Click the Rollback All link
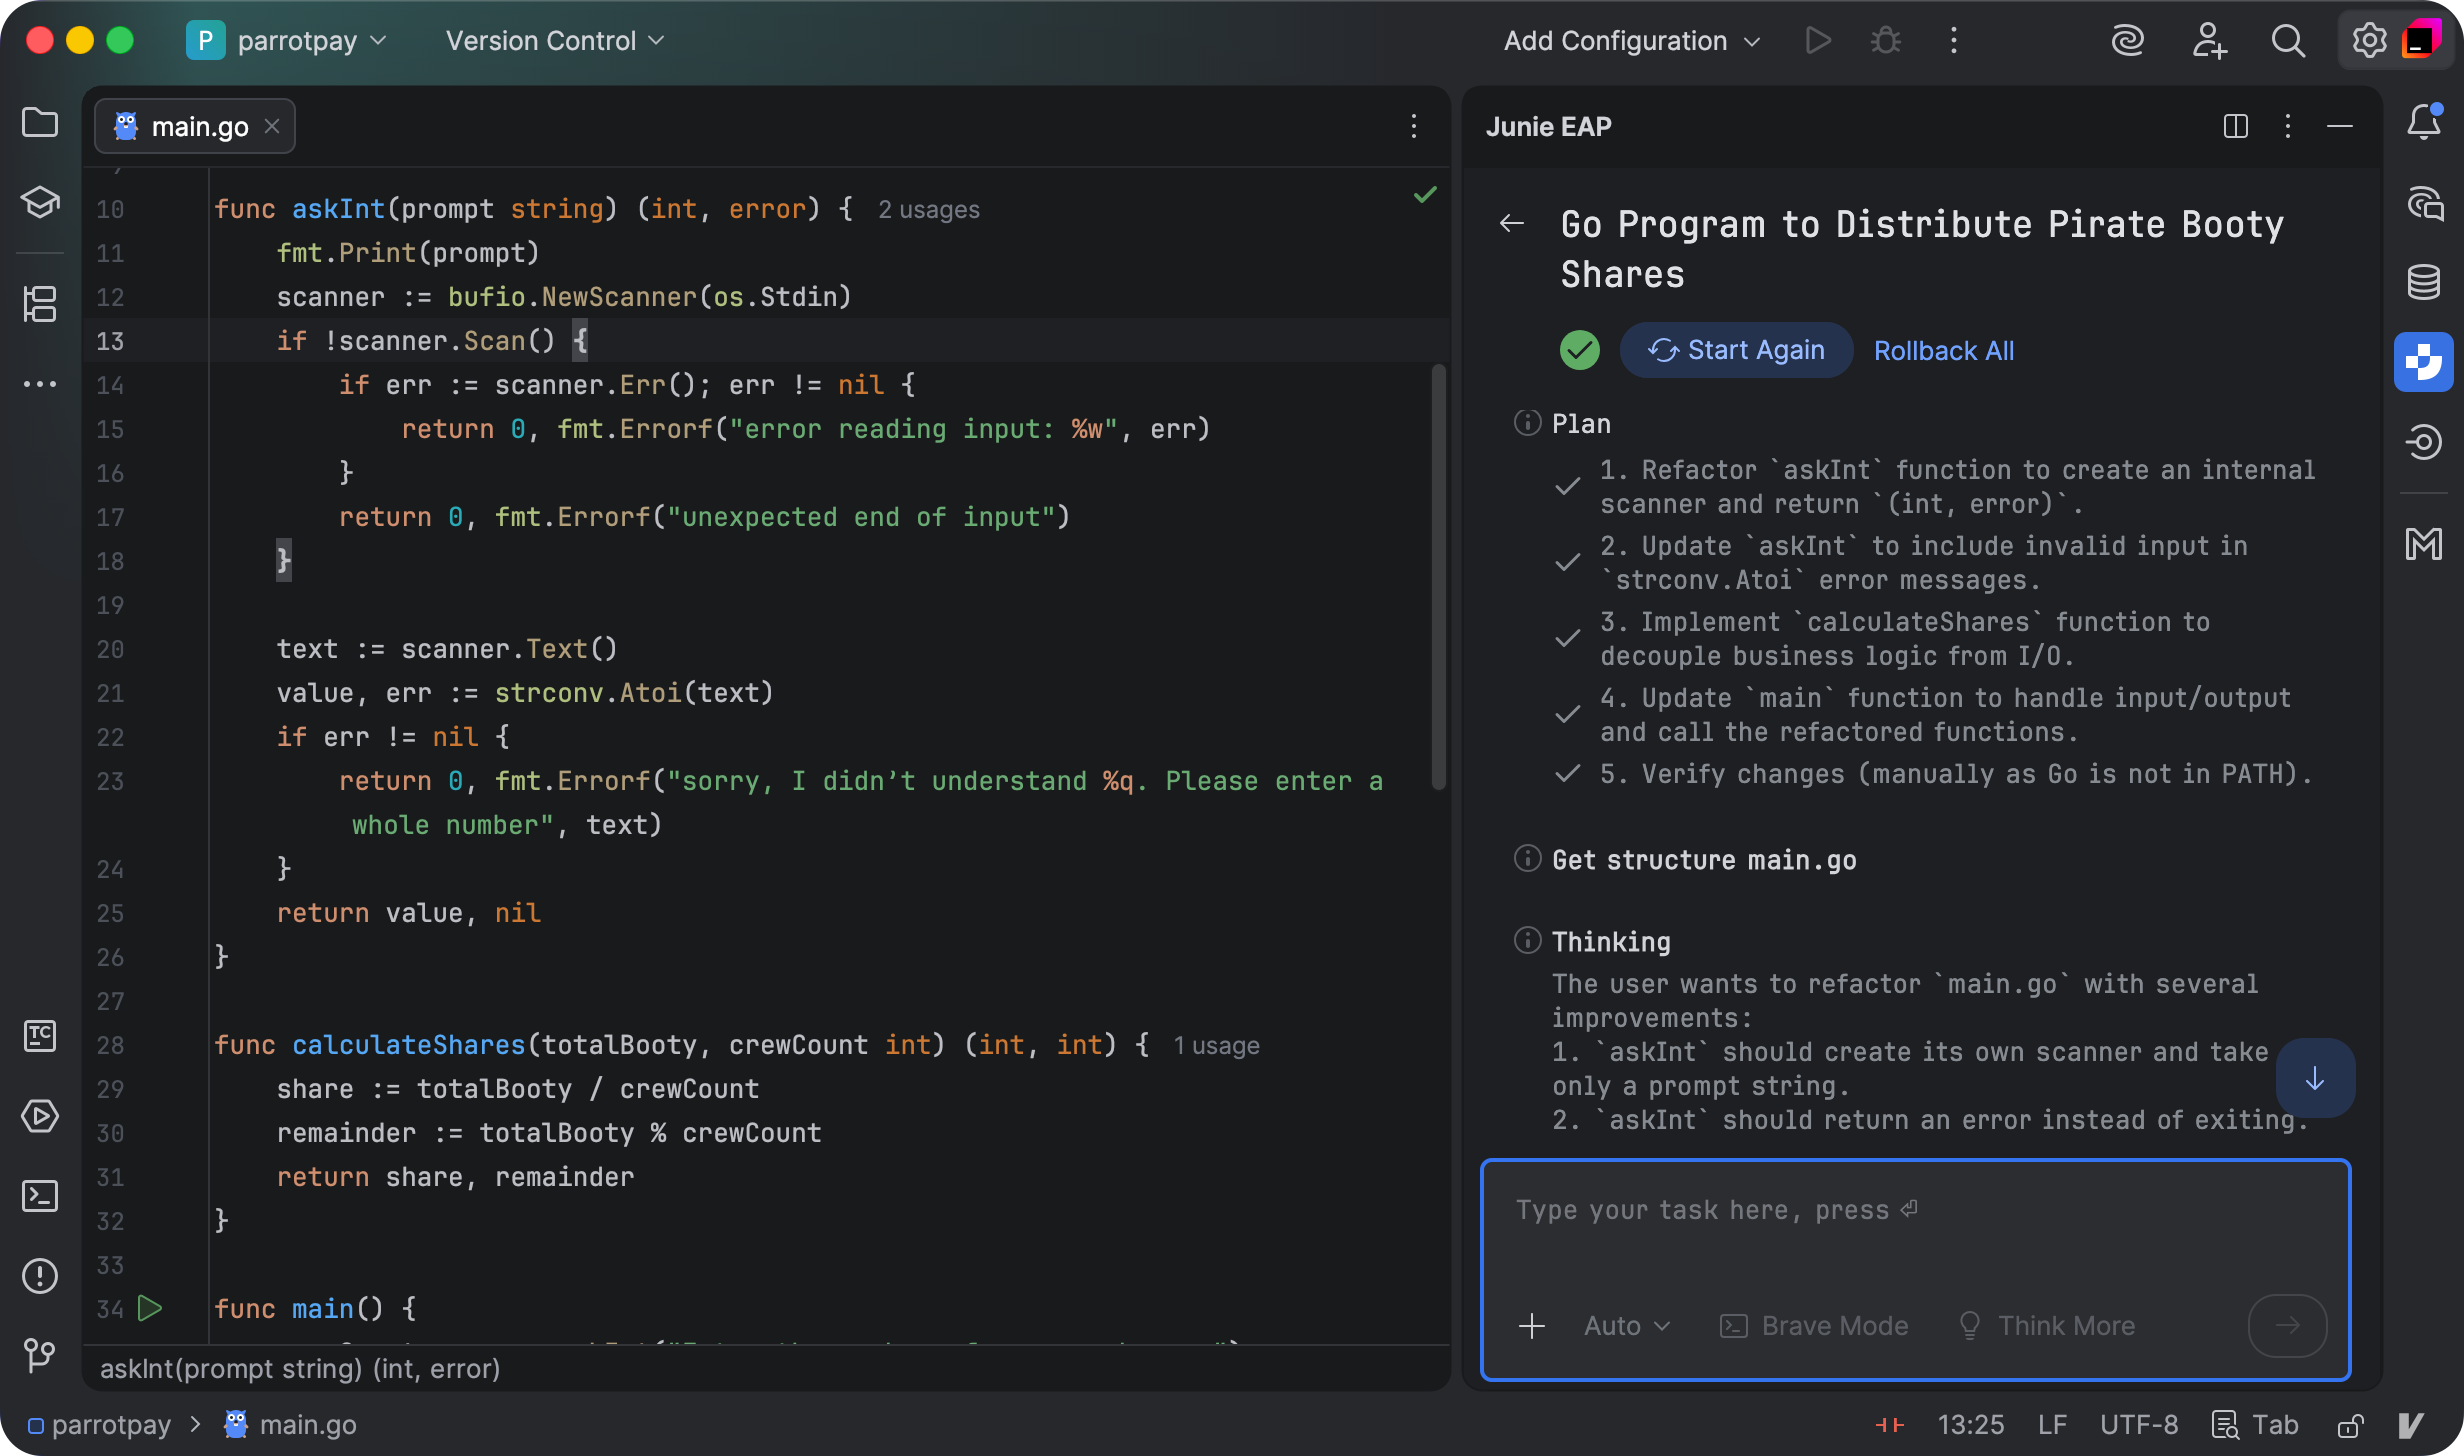This screenshot has height=1456, width=2464. [1943, 351]
